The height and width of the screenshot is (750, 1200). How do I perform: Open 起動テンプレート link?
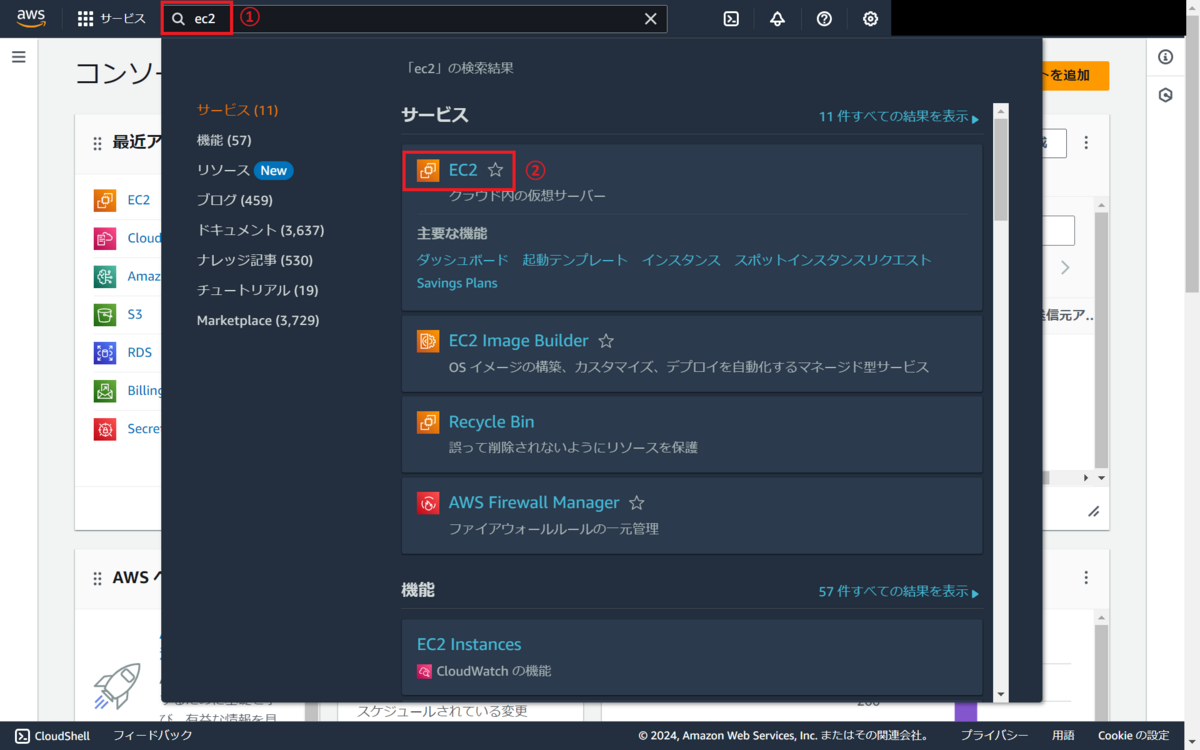[x=575, y=260]
